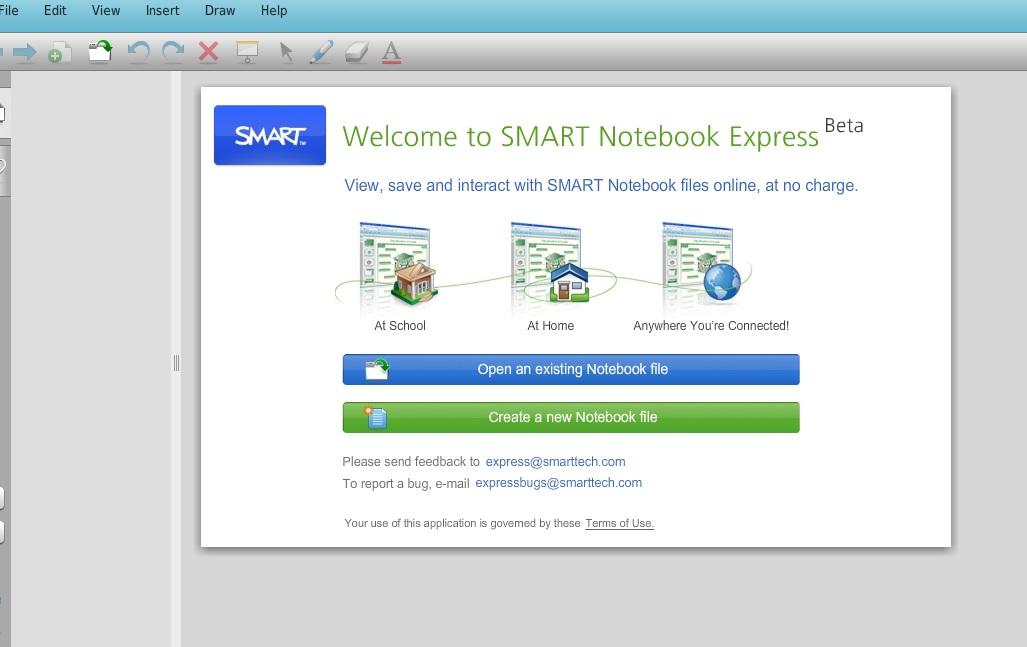1027x647 pixels.
Task: Click the 'View, save and interact' tagline
Action: click(601, 185)
